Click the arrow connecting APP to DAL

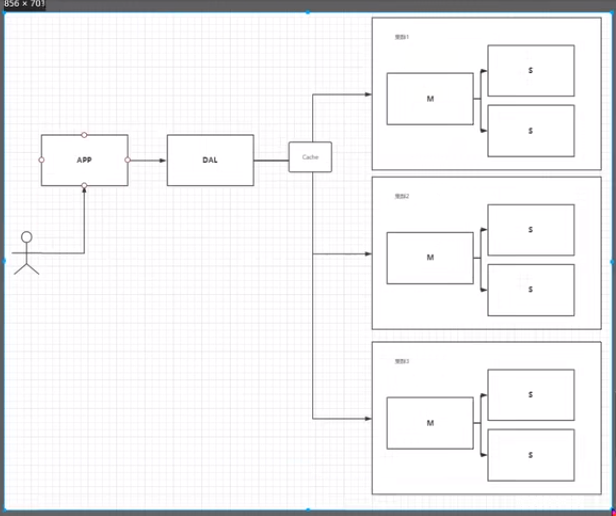point(147,160)
